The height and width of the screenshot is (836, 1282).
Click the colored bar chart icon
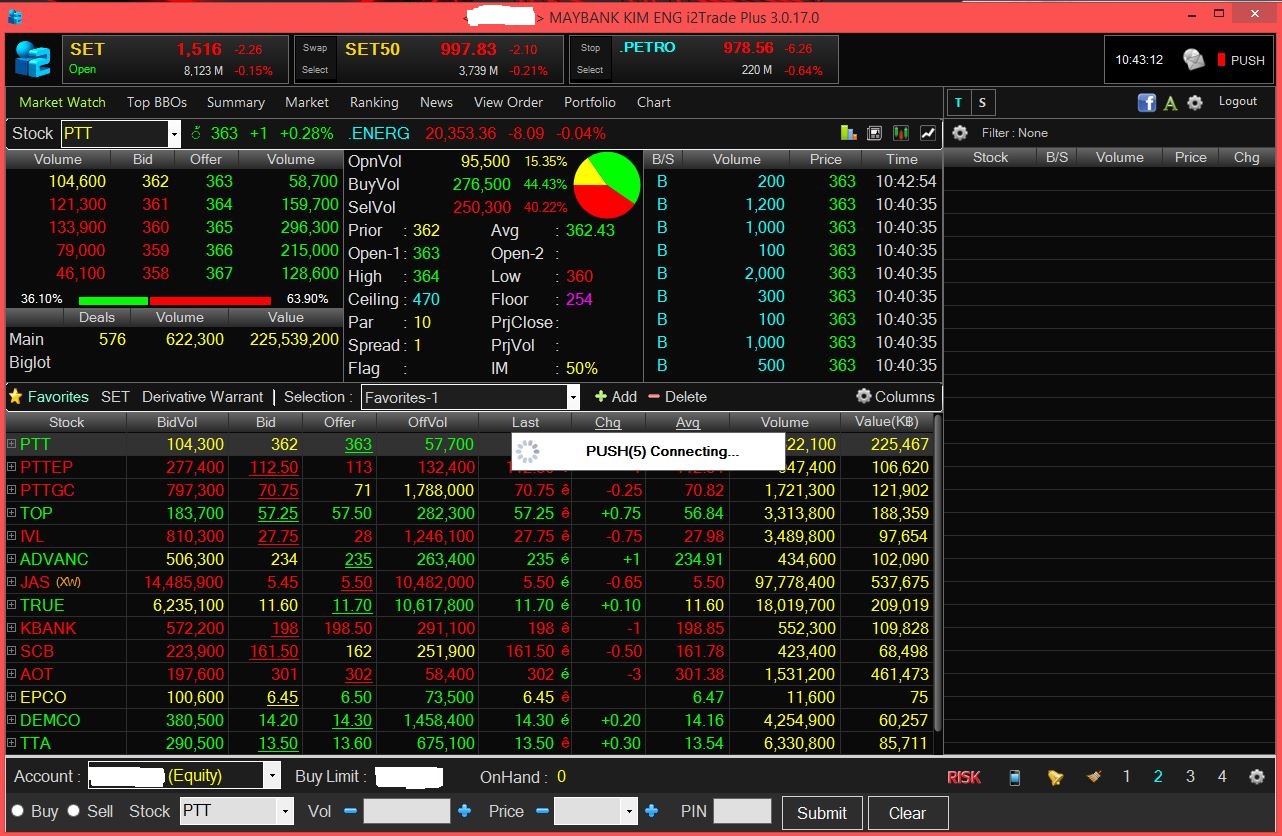(x=848, y=133)
